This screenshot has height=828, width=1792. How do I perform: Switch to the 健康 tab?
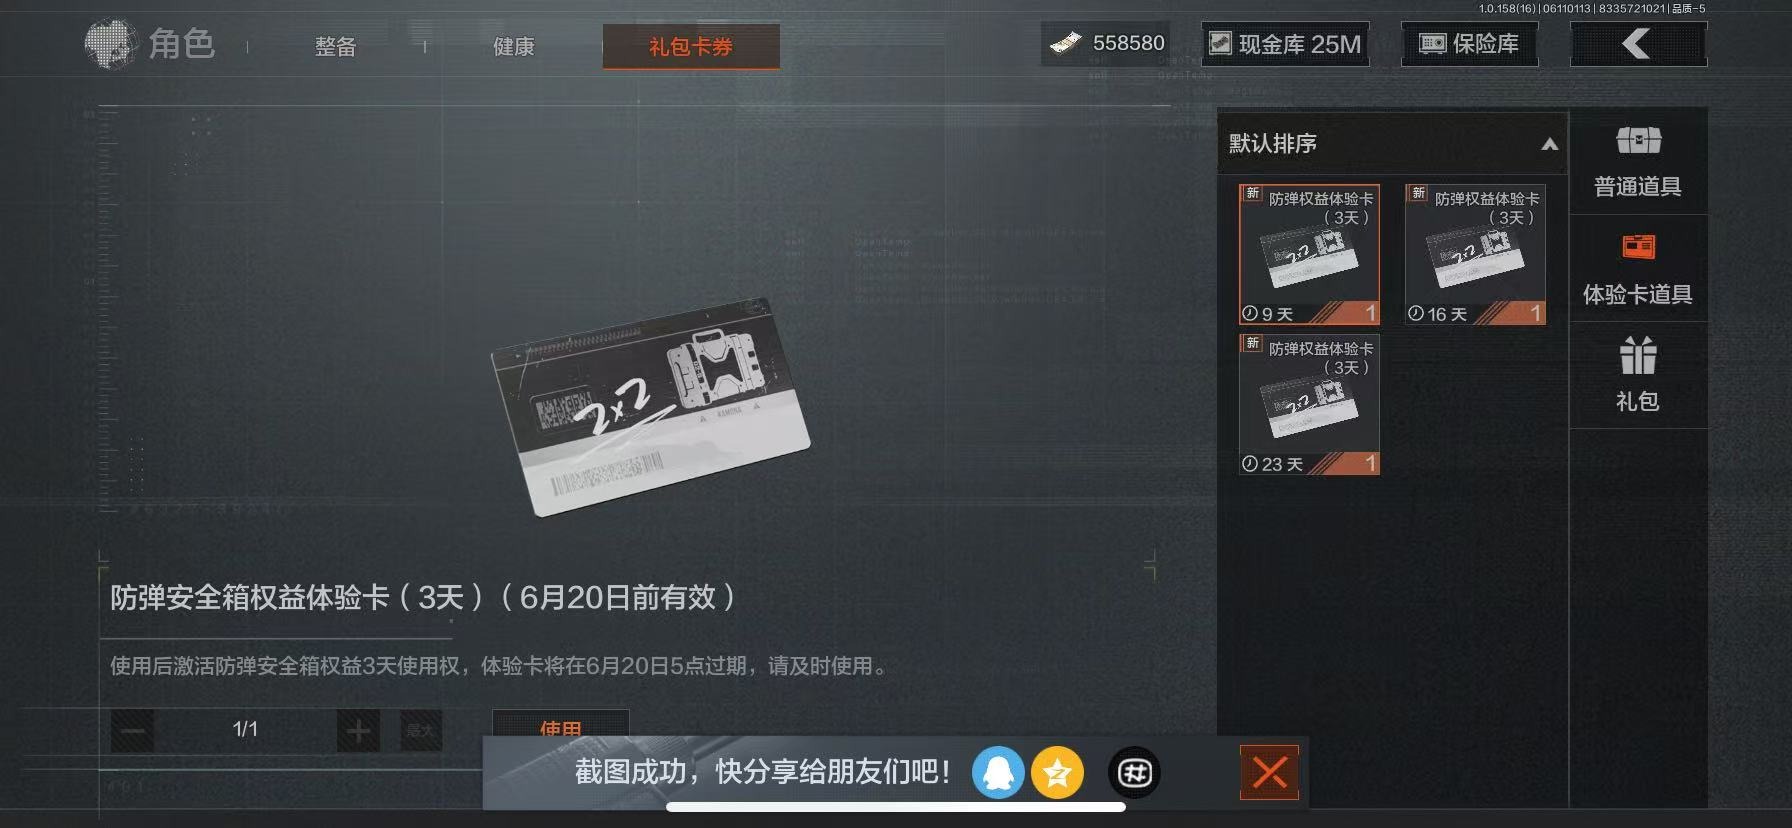(x=514, y=46)
